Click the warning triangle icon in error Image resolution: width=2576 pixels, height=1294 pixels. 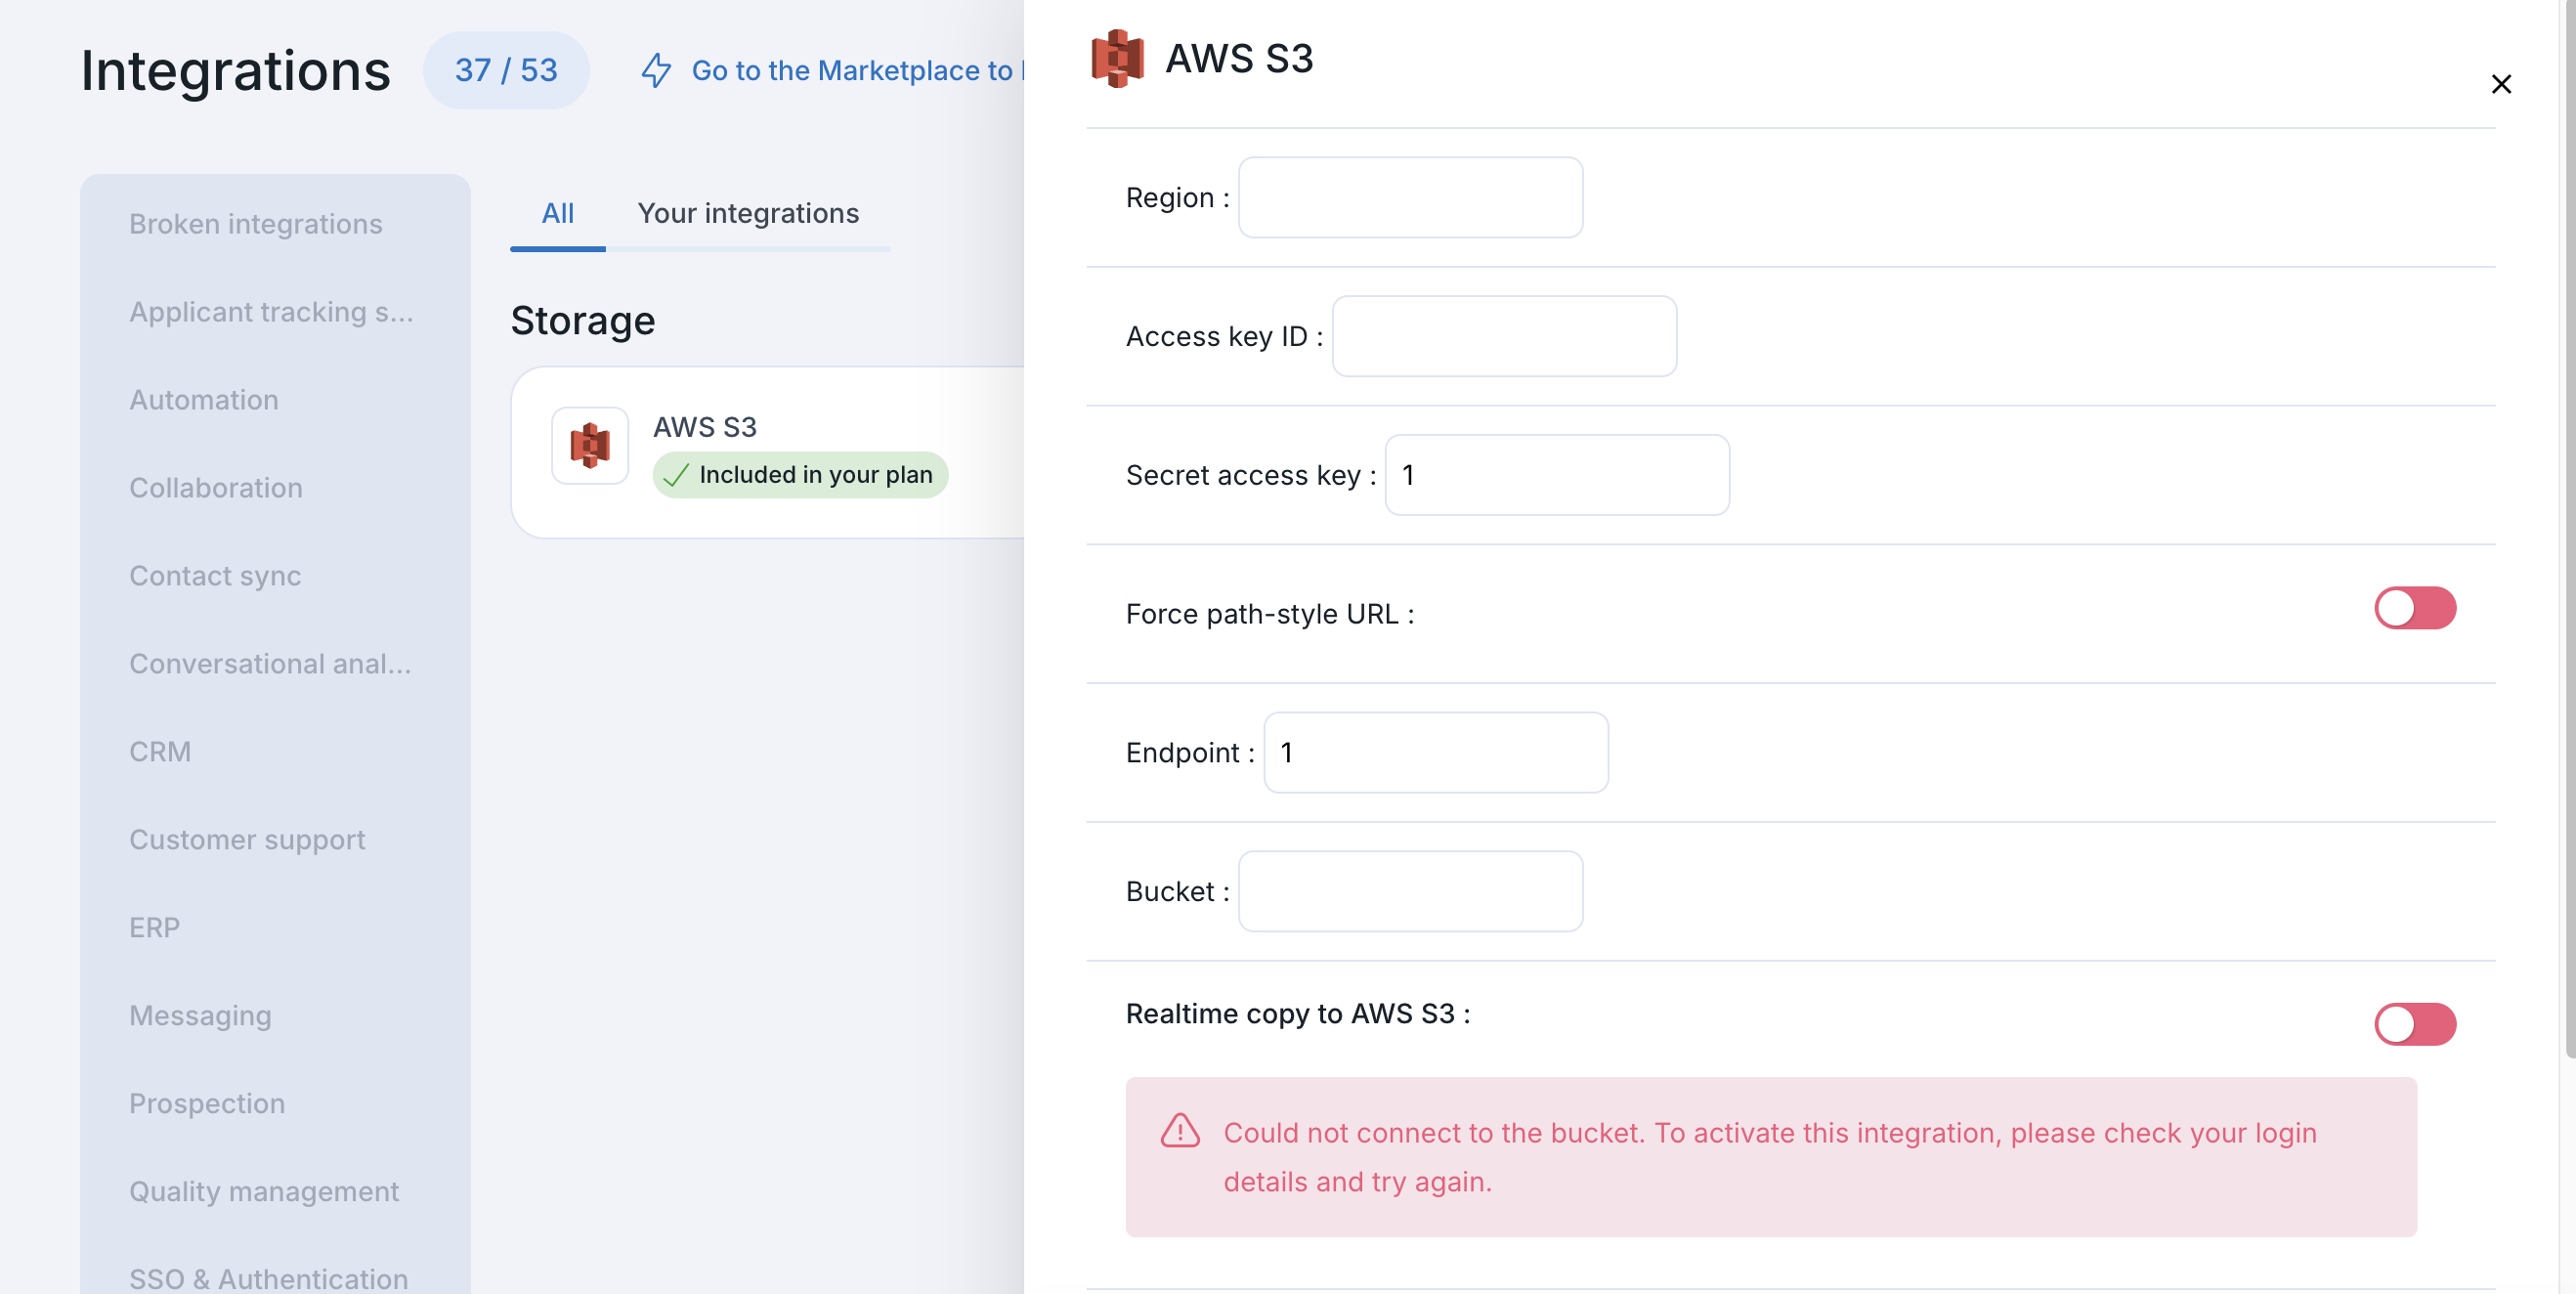pos(1180,1131)
